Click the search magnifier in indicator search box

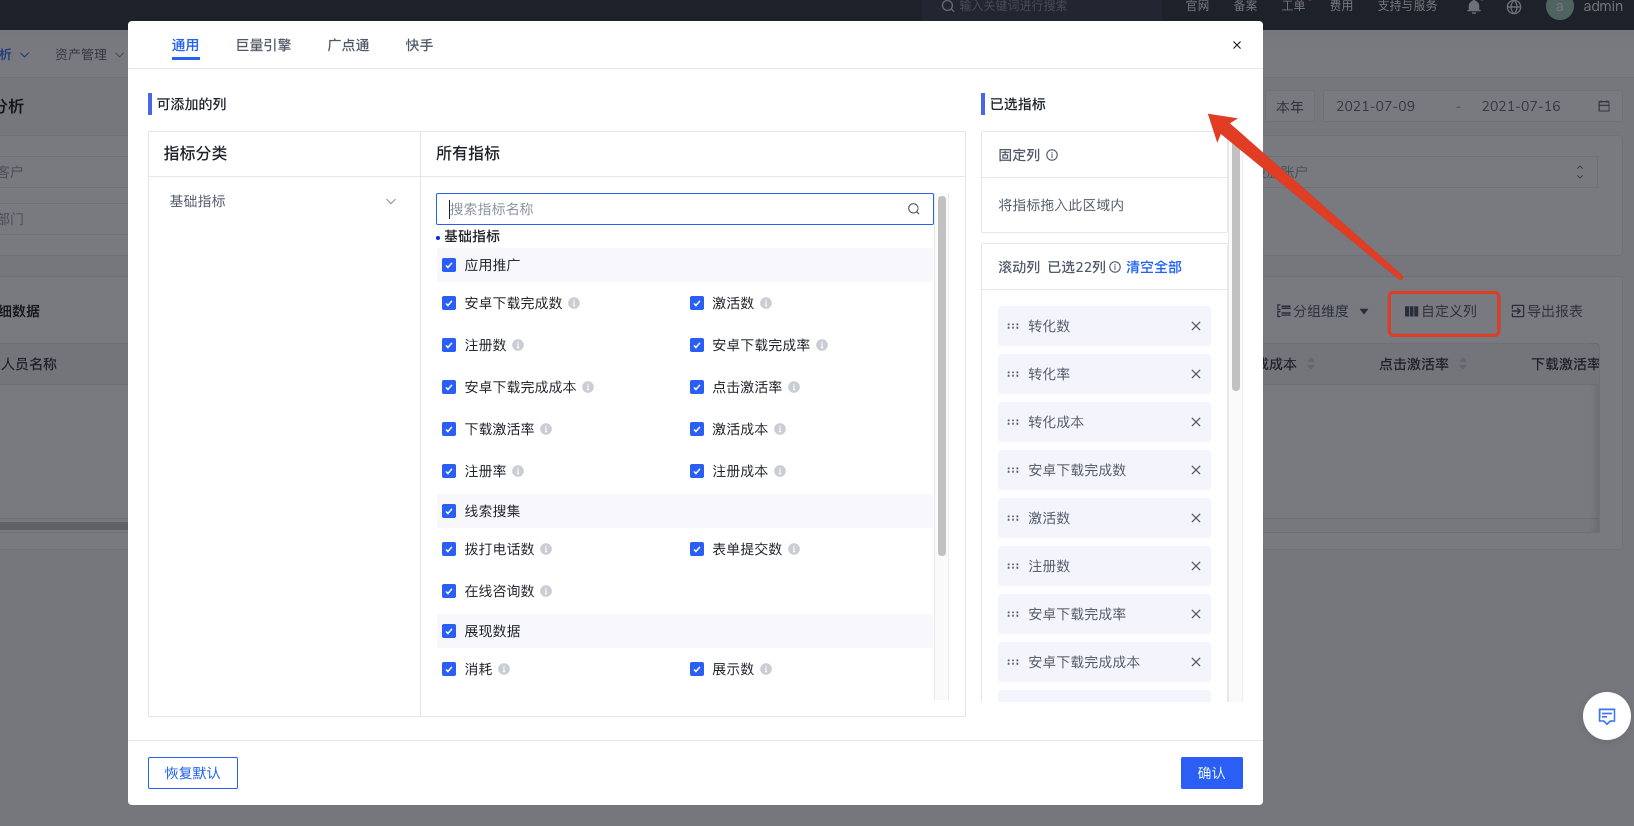[x=913, y=209]
